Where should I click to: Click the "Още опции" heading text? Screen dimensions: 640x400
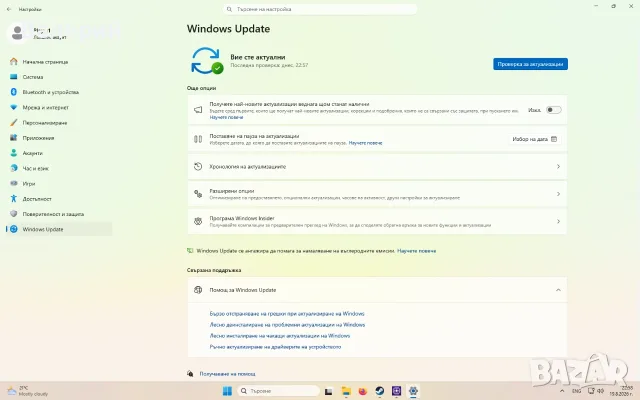click(x=201, y=88)
